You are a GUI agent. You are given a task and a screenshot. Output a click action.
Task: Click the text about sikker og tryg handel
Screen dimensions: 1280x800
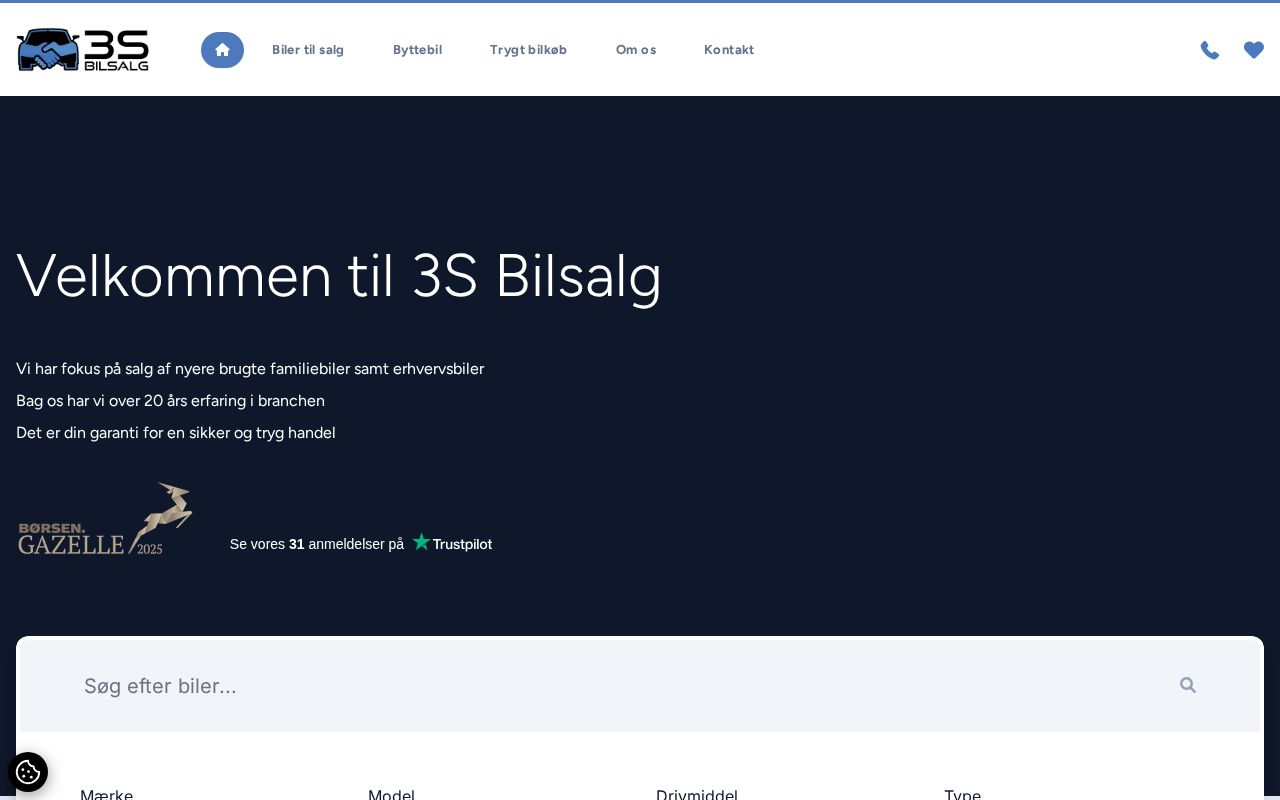pyautogui.click(x=176, y=433)
